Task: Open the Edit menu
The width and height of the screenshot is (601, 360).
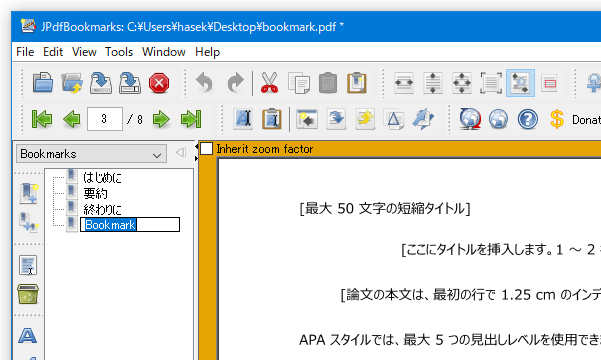Action: pos(53,52)
